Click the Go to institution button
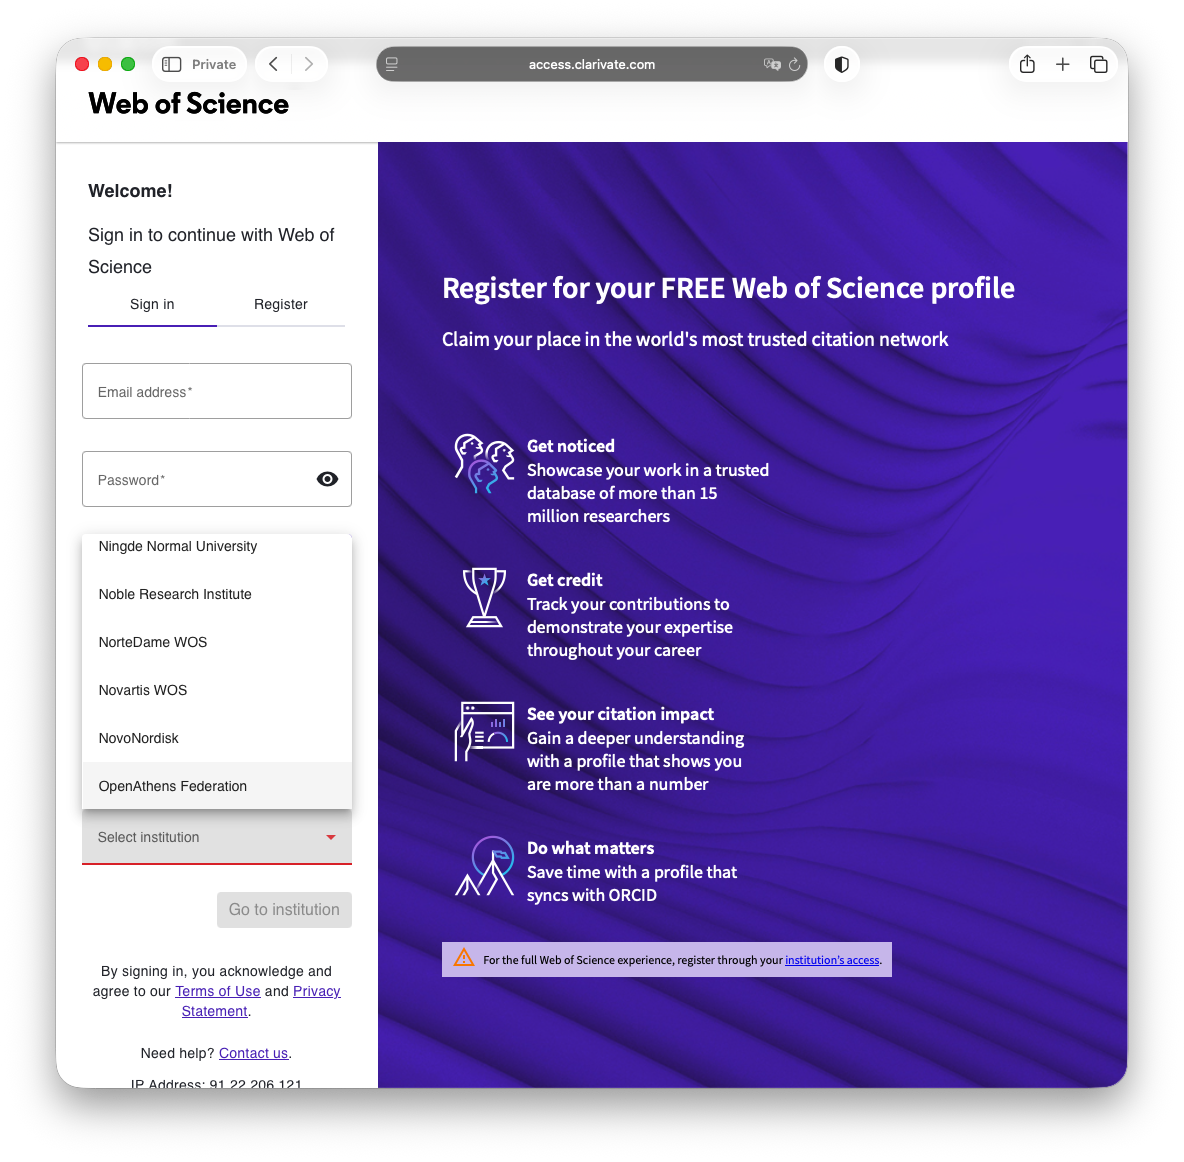This screenshot has width=1184, height=1162. pos(284,909)
